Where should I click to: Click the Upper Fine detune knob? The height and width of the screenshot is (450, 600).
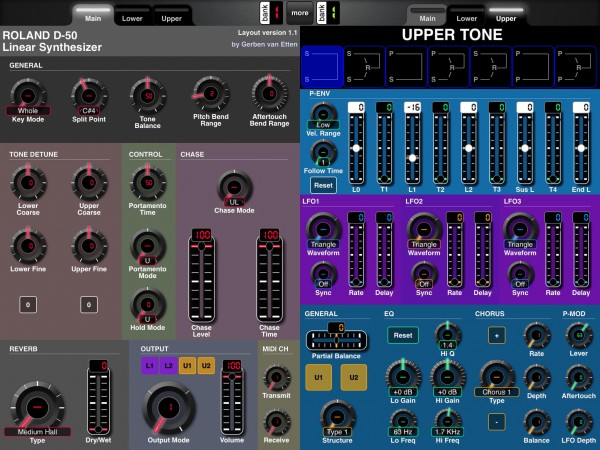coord(89,246)
